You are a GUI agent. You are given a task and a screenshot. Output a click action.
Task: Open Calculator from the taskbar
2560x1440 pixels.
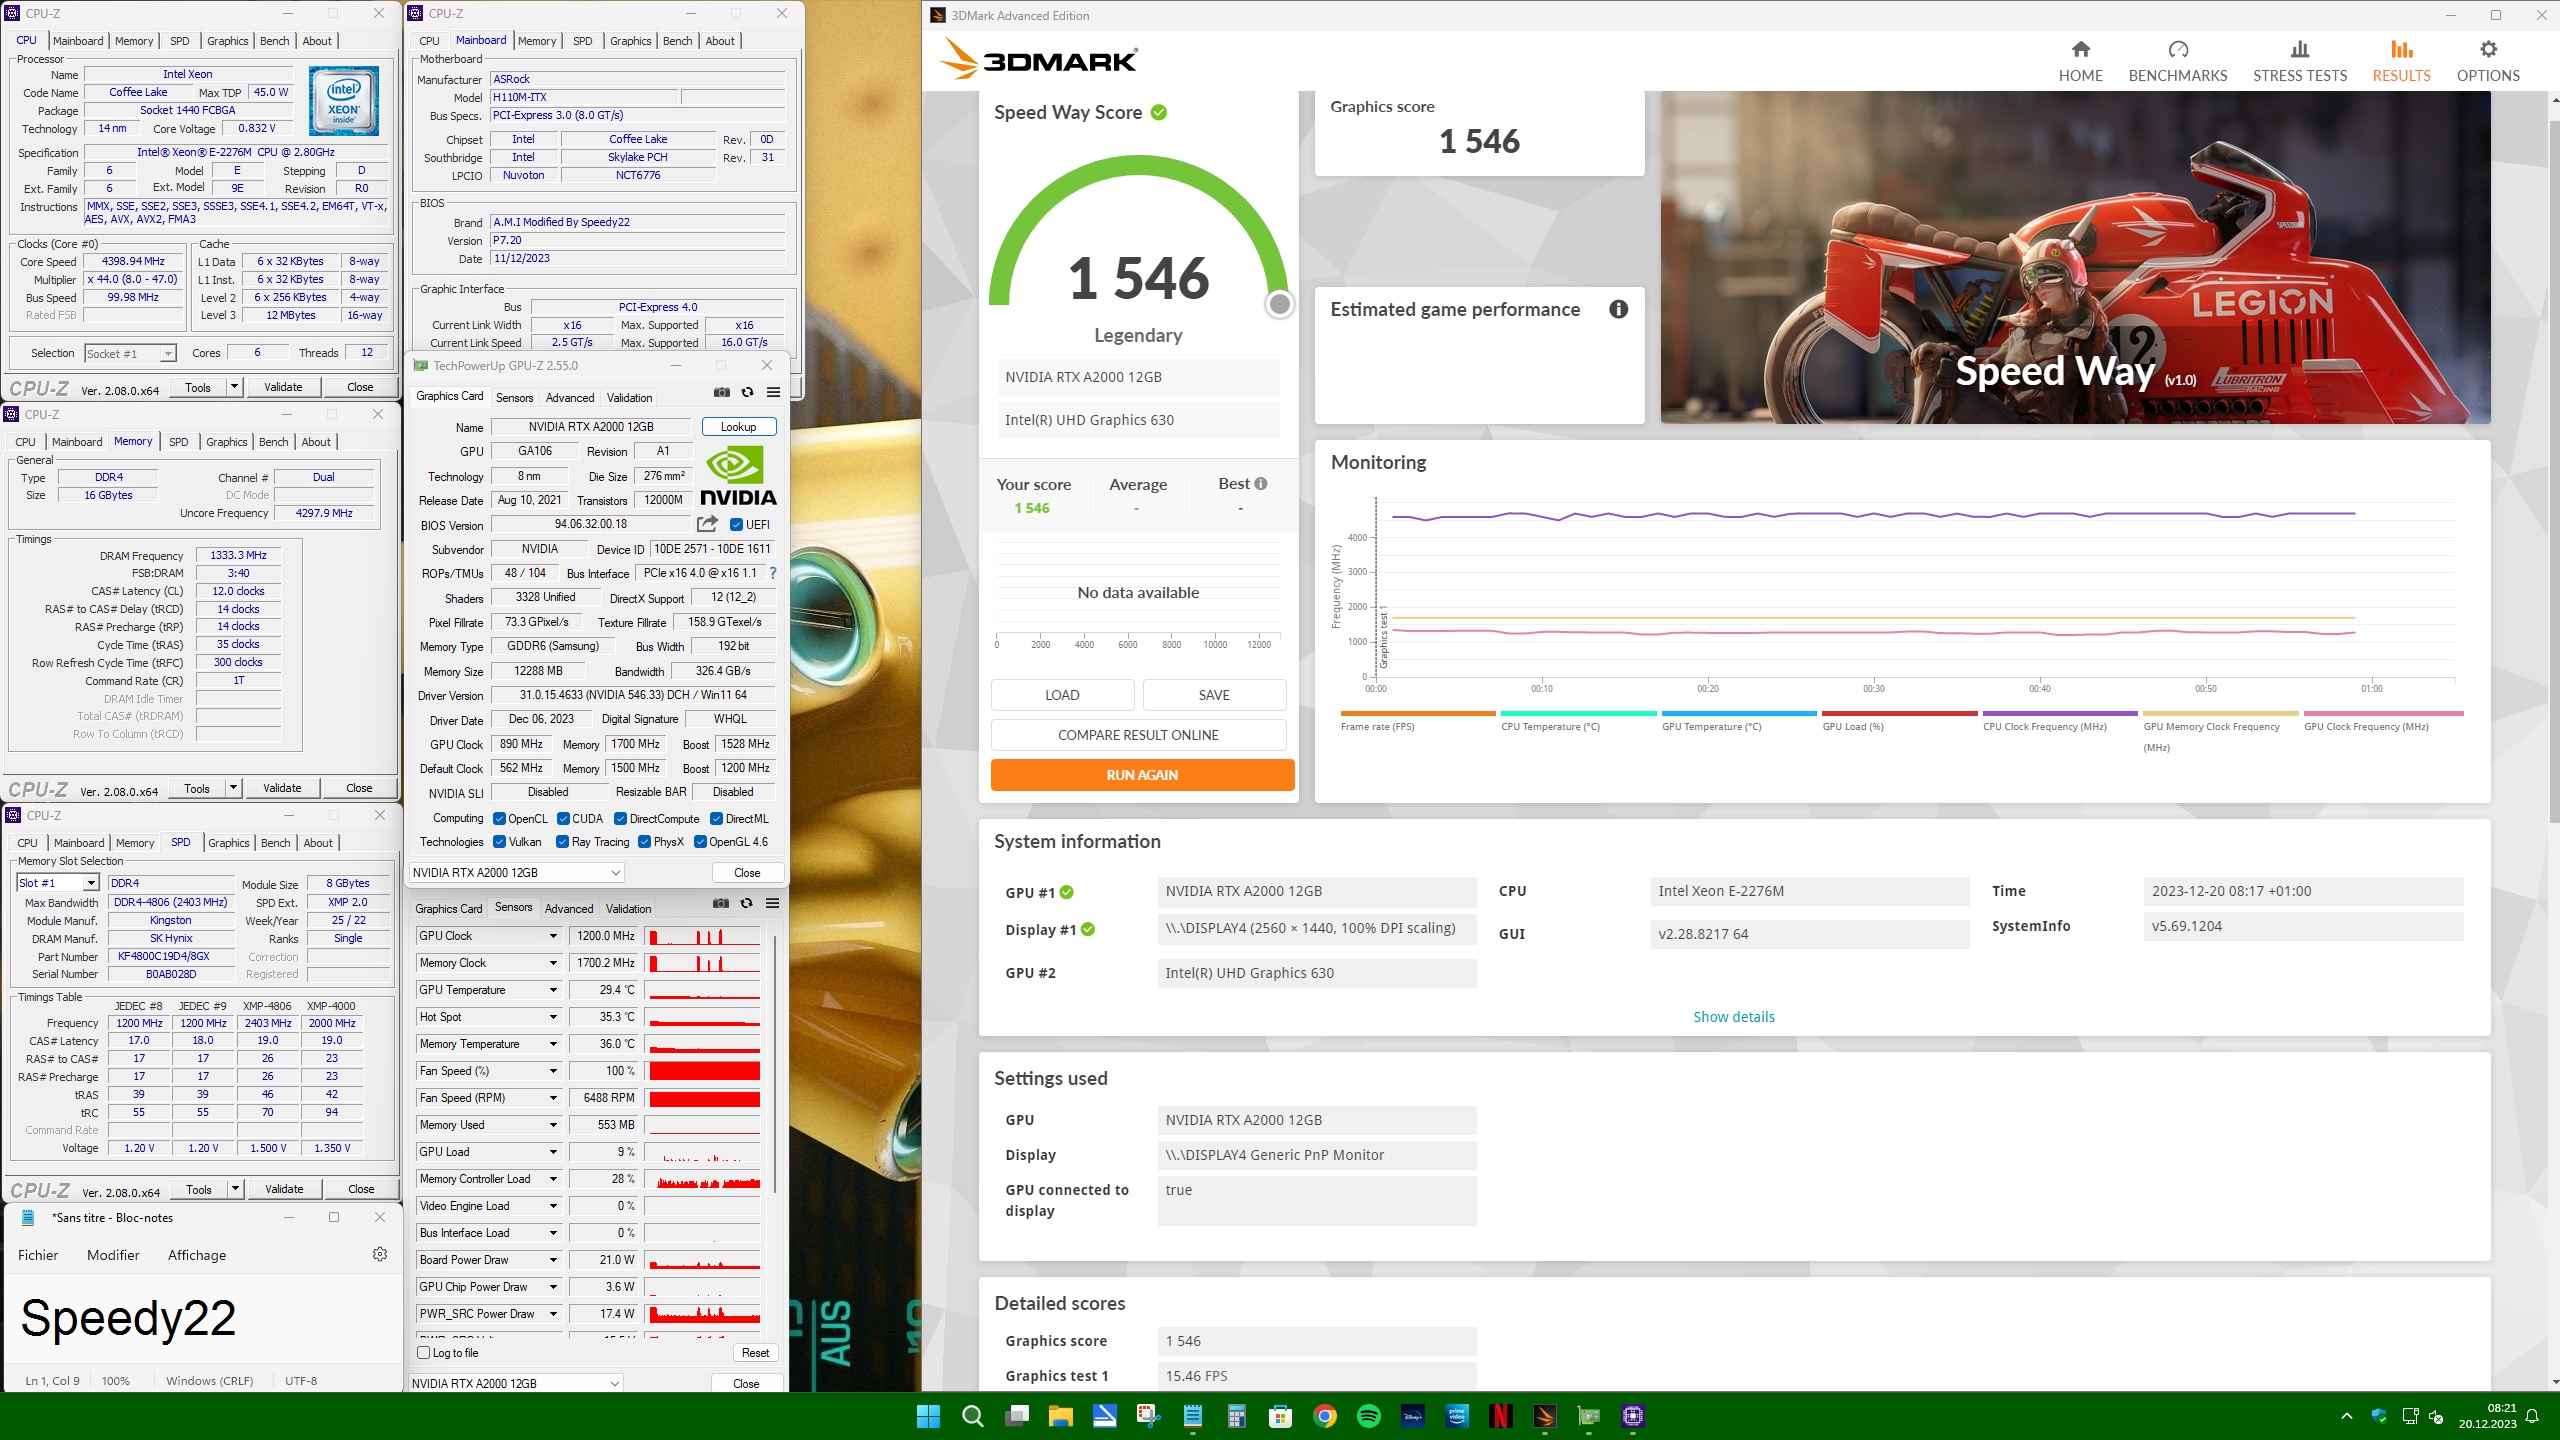1237,1416
